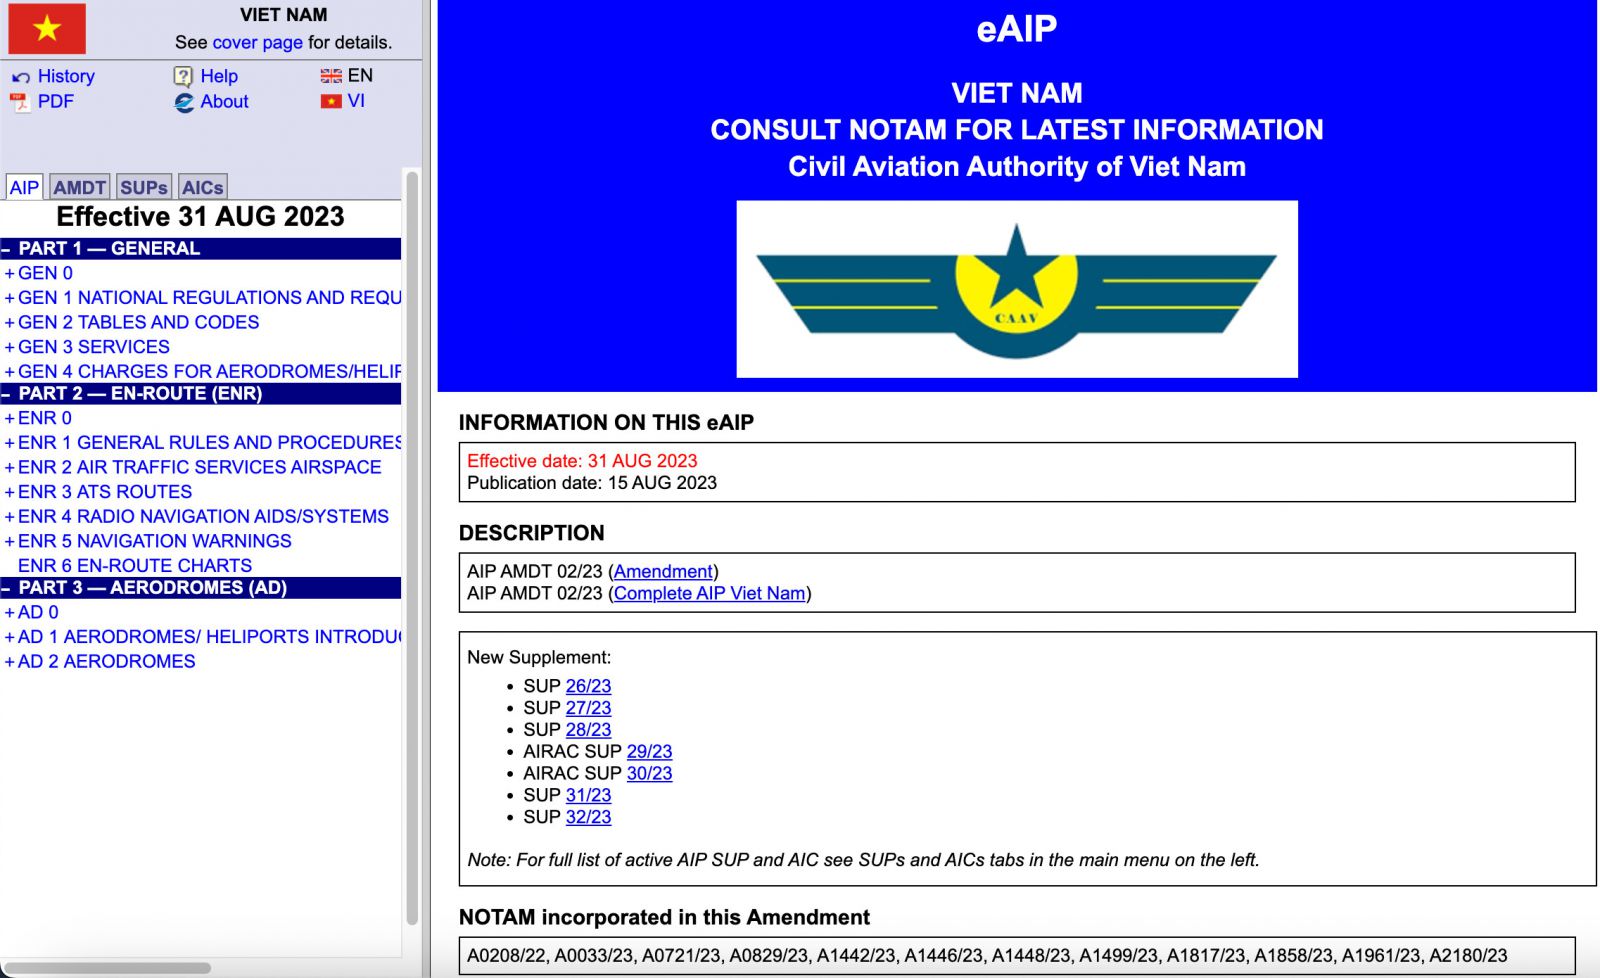Click Publication date: 15 AUG 2023 text
The image size is (1600, 978).
[592, 483]
